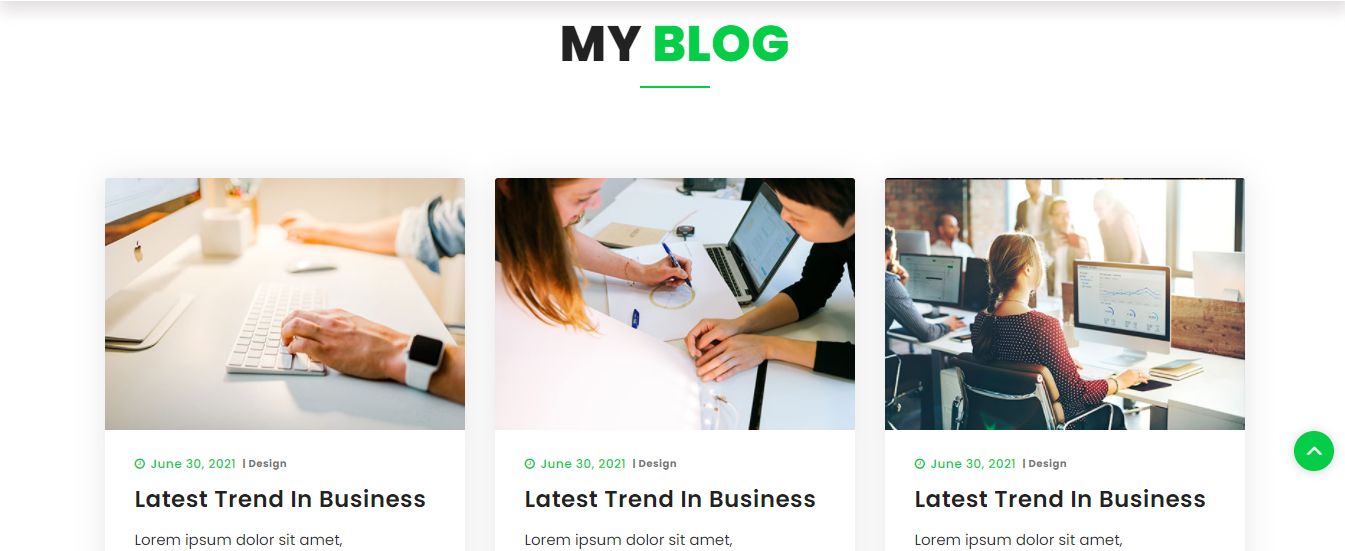Click June 30, 2021 date on second card

(583, 464)
